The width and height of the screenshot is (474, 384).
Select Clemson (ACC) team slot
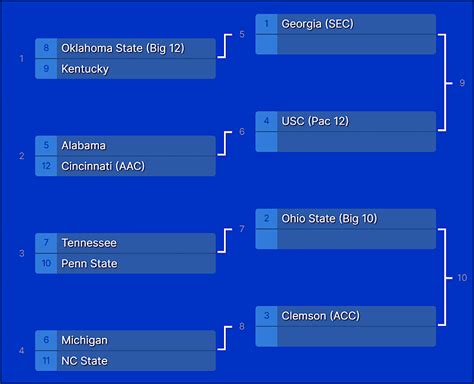click(346, 316)
